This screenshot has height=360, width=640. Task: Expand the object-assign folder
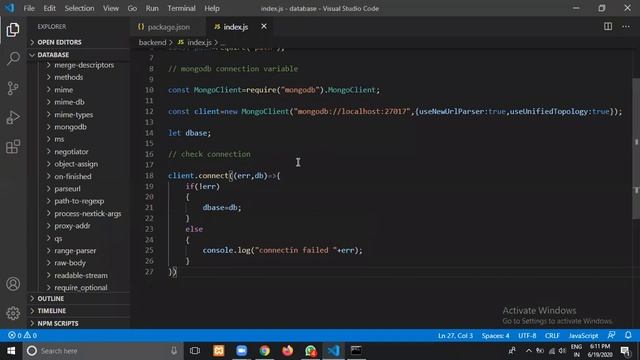point(76,164)
